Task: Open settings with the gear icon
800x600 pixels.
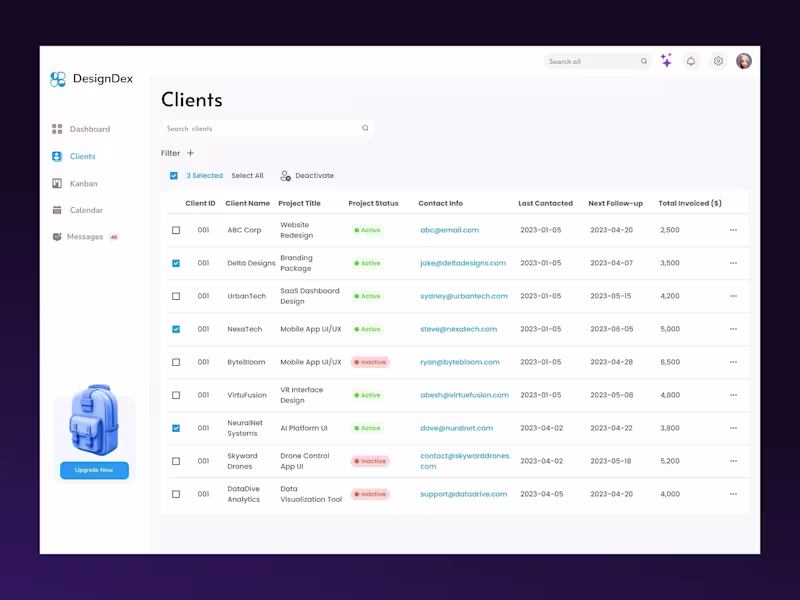Action: 717,61
